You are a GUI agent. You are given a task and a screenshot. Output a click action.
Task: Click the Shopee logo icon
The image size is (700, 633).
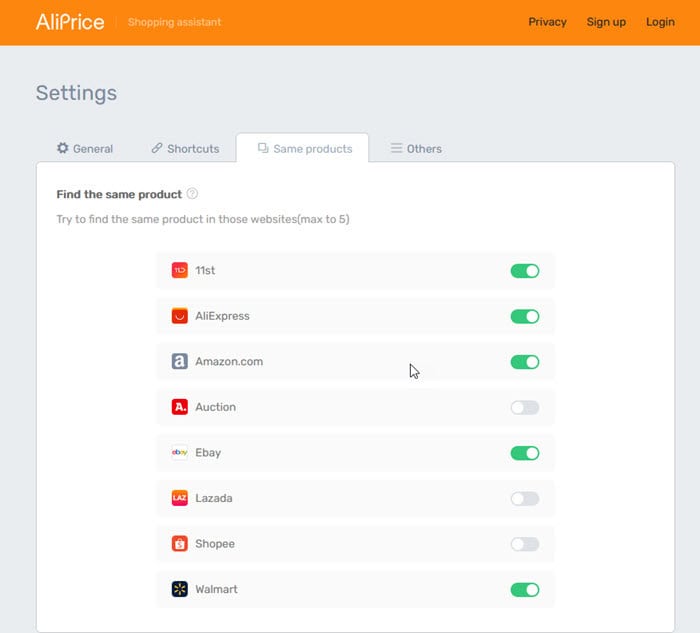[179, 543]
